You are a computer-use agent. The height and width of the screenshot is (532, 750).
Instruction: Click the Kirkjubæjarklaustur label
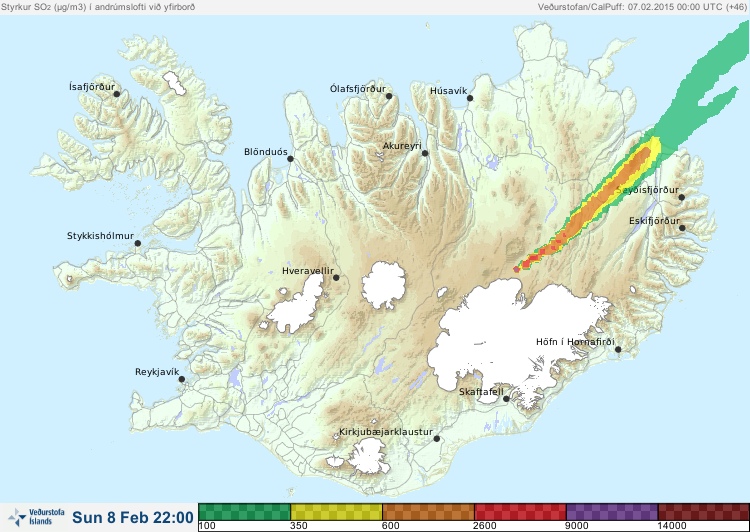pos(386,432)
